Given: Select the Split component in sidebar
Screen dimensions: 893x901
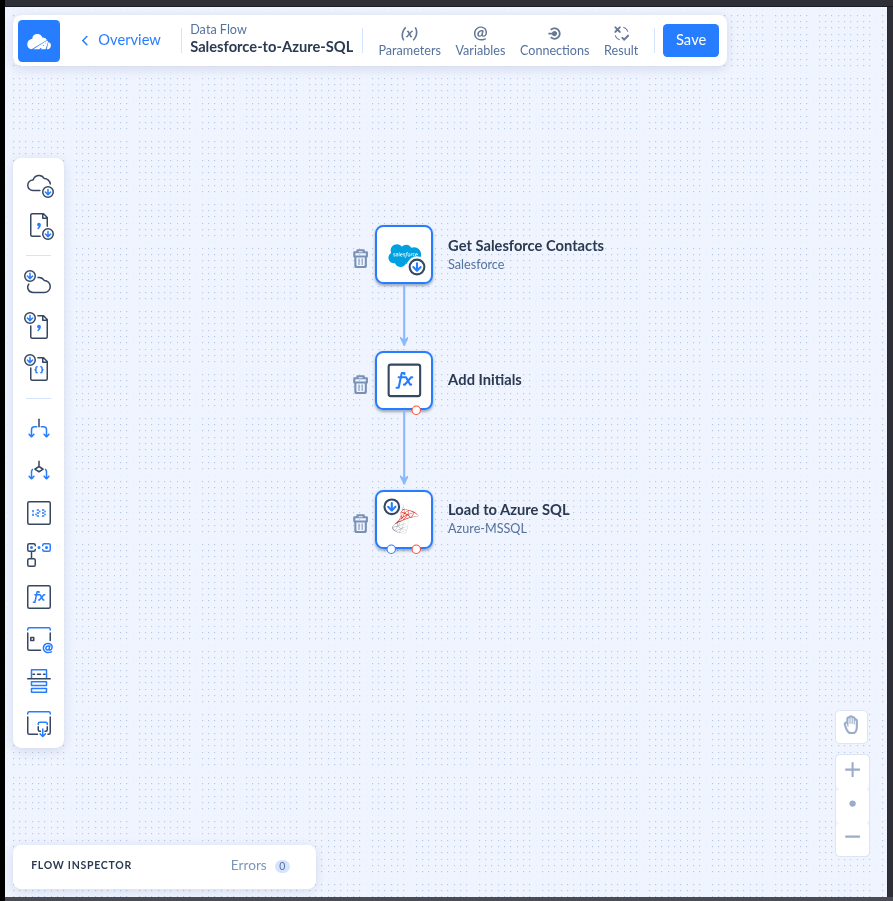Looking at the screenshot, I should [39, 429].
